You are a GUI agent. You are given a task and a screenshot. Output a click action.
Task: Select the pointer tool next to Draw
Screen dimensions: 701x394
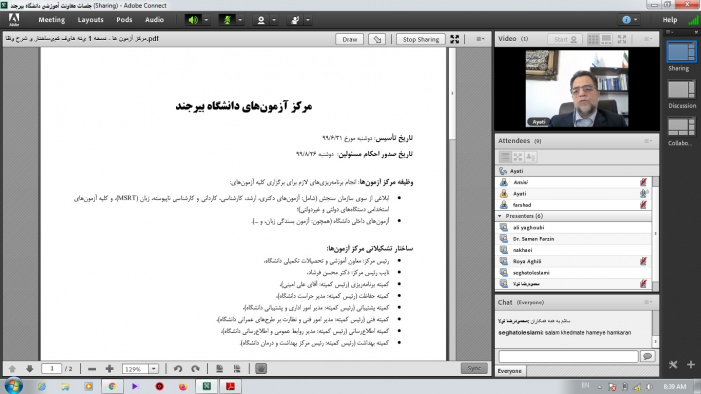point(377,39)
